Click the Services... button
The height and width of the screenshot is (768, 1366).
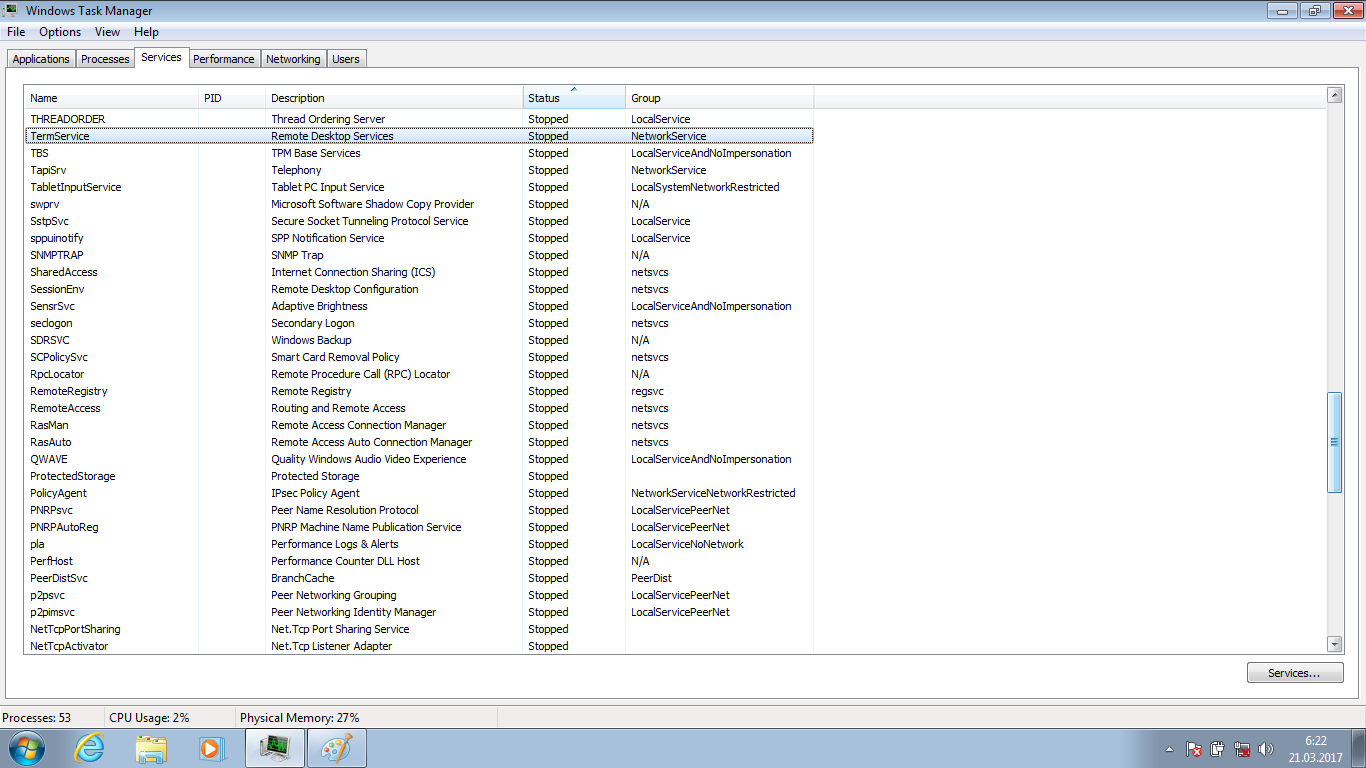pyautogui.click(x=1294, y=673)
